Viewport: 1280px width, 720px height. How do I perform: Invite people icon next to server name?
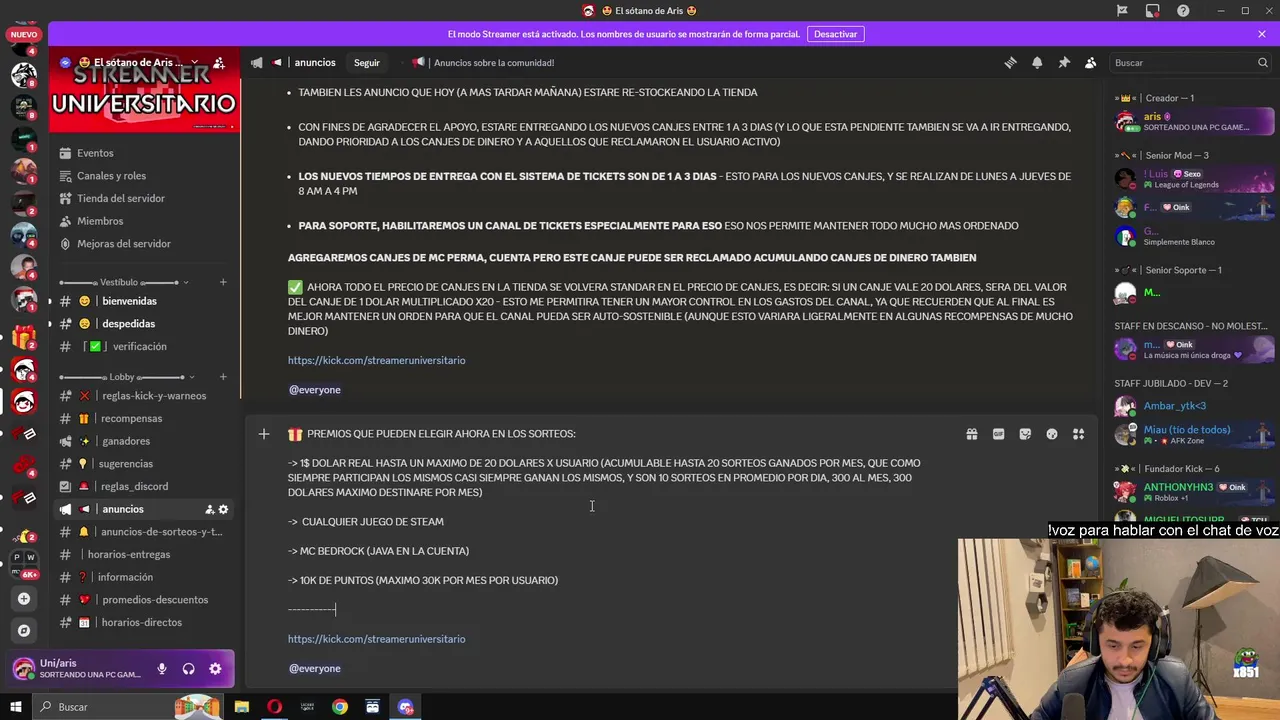(219, 62)
